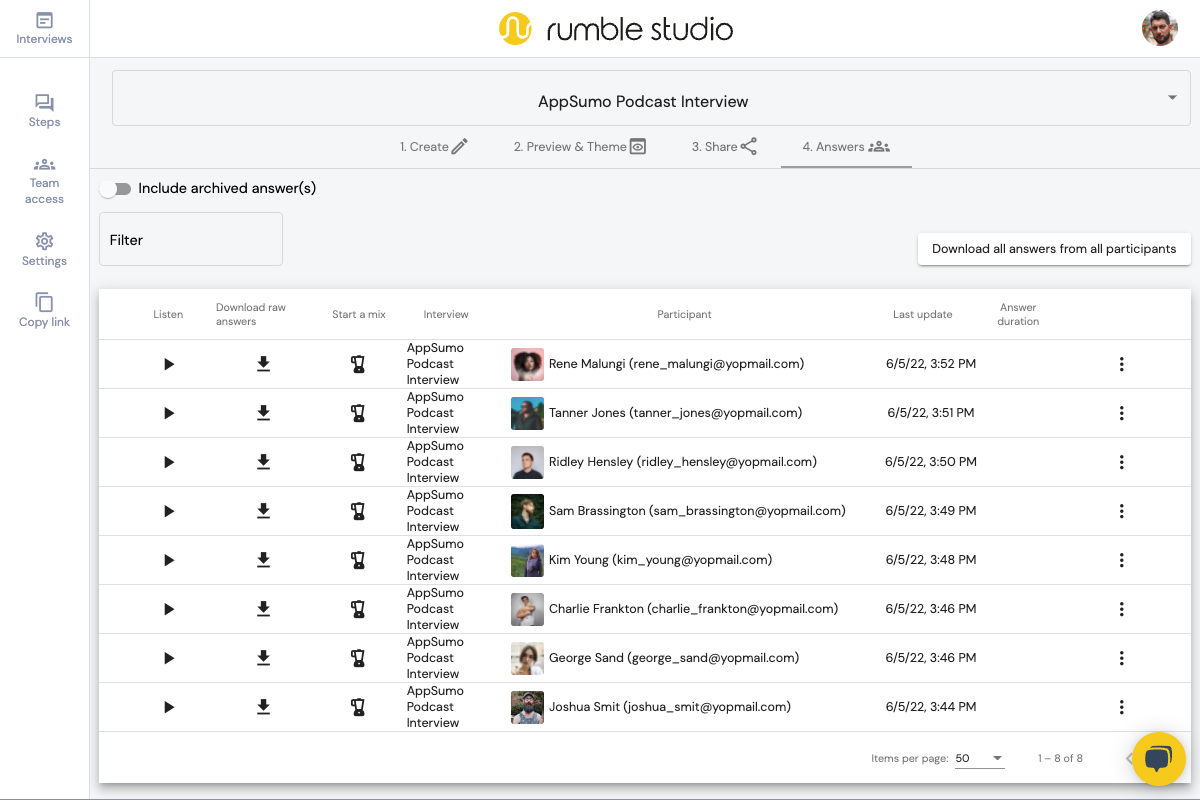Open the three-dot menu for Kim Young

pyautogui.click(x=1121, y=560)
